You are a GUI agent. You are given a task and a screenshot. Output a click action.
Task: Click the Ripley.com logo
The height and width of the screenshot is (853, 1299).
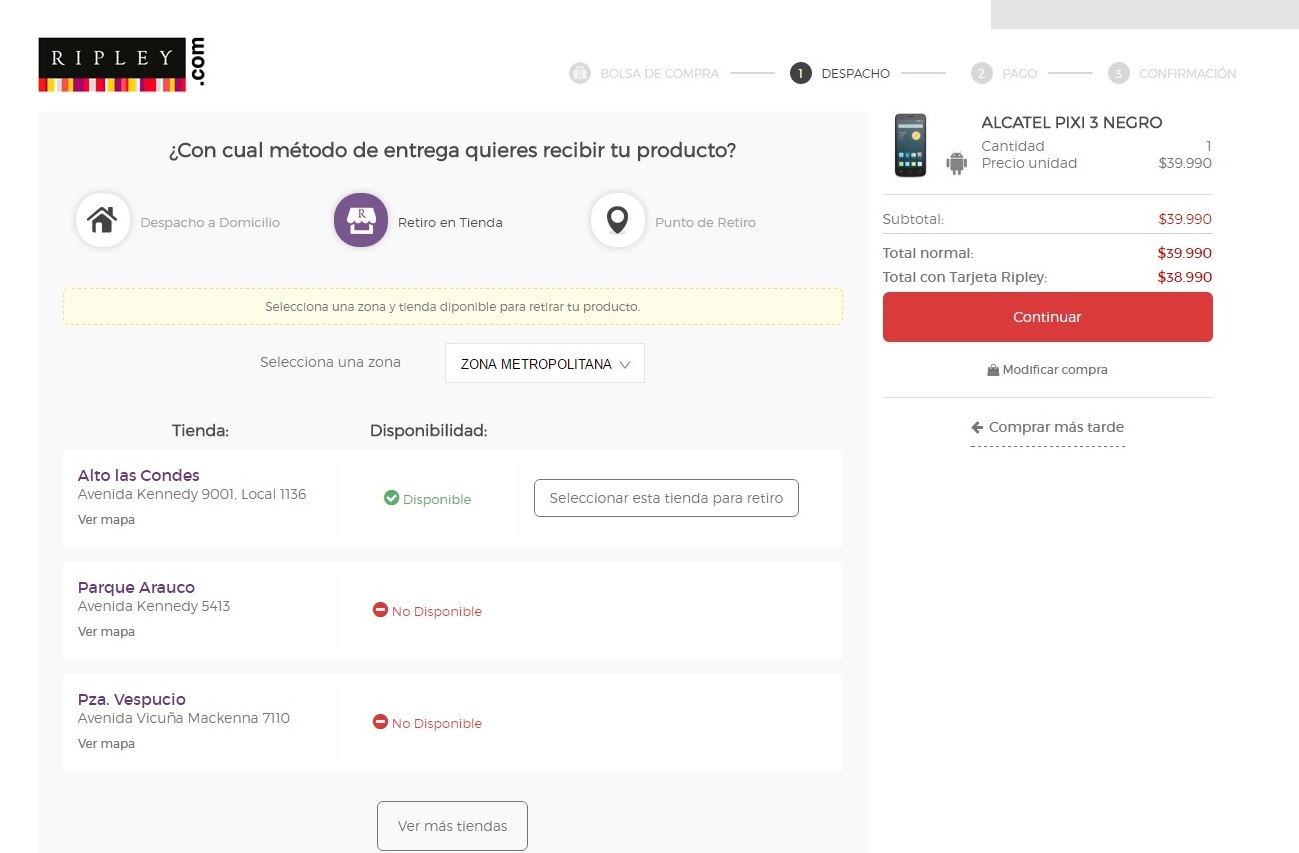[x=121, y=65]
